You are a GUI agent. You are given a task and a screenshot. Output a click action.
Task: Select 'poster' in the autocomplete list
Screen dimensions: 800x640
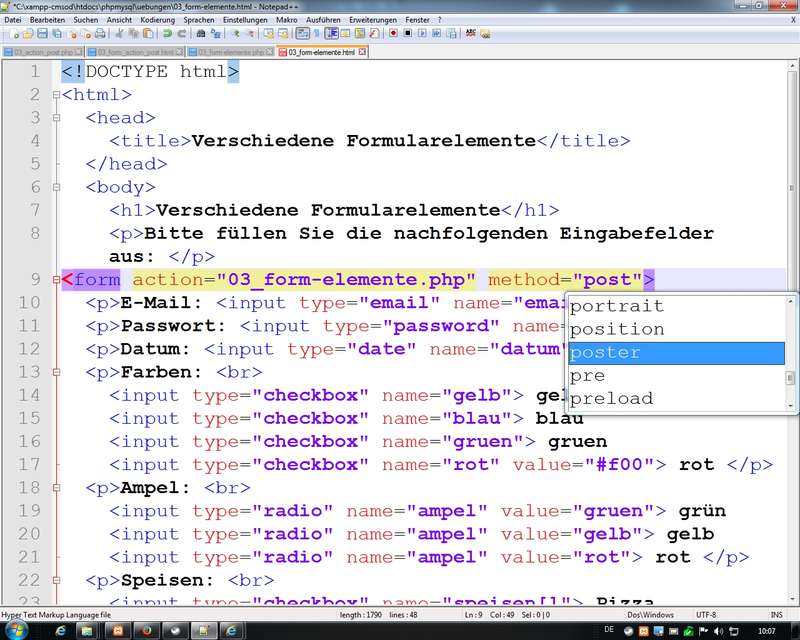coord(676,352)
